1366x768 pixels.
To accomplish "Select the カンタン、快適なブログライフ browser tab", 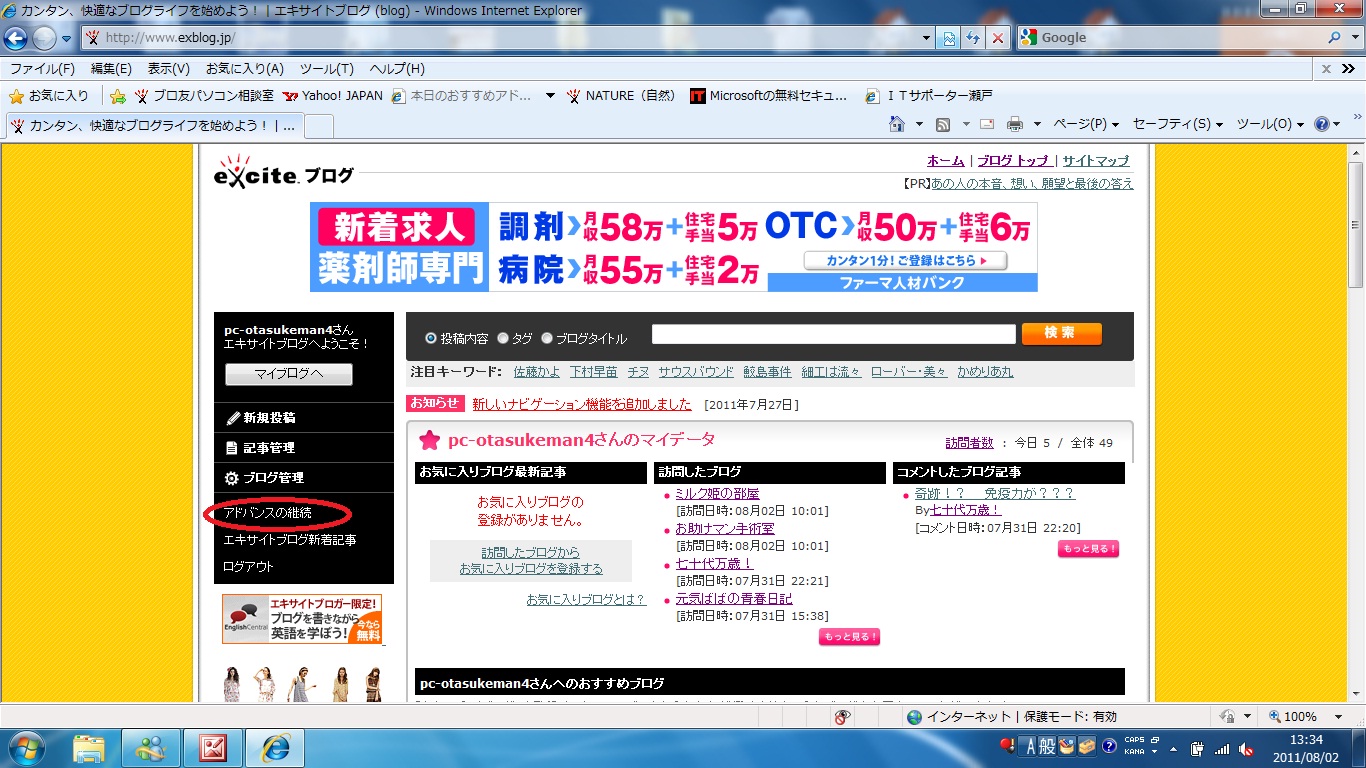I will [x=153, y=126].
